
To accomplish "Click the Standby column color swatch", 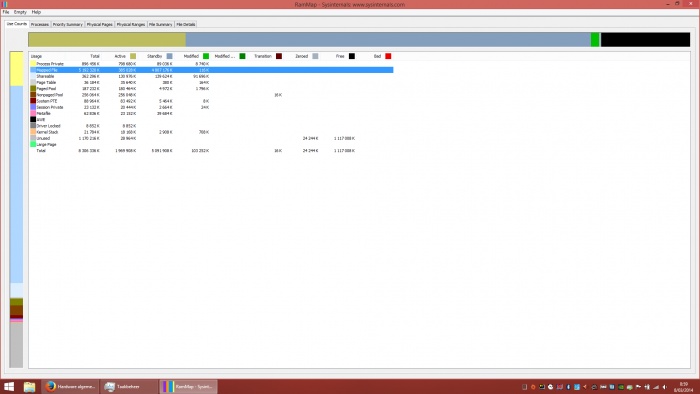I will [x=169, y=56].
